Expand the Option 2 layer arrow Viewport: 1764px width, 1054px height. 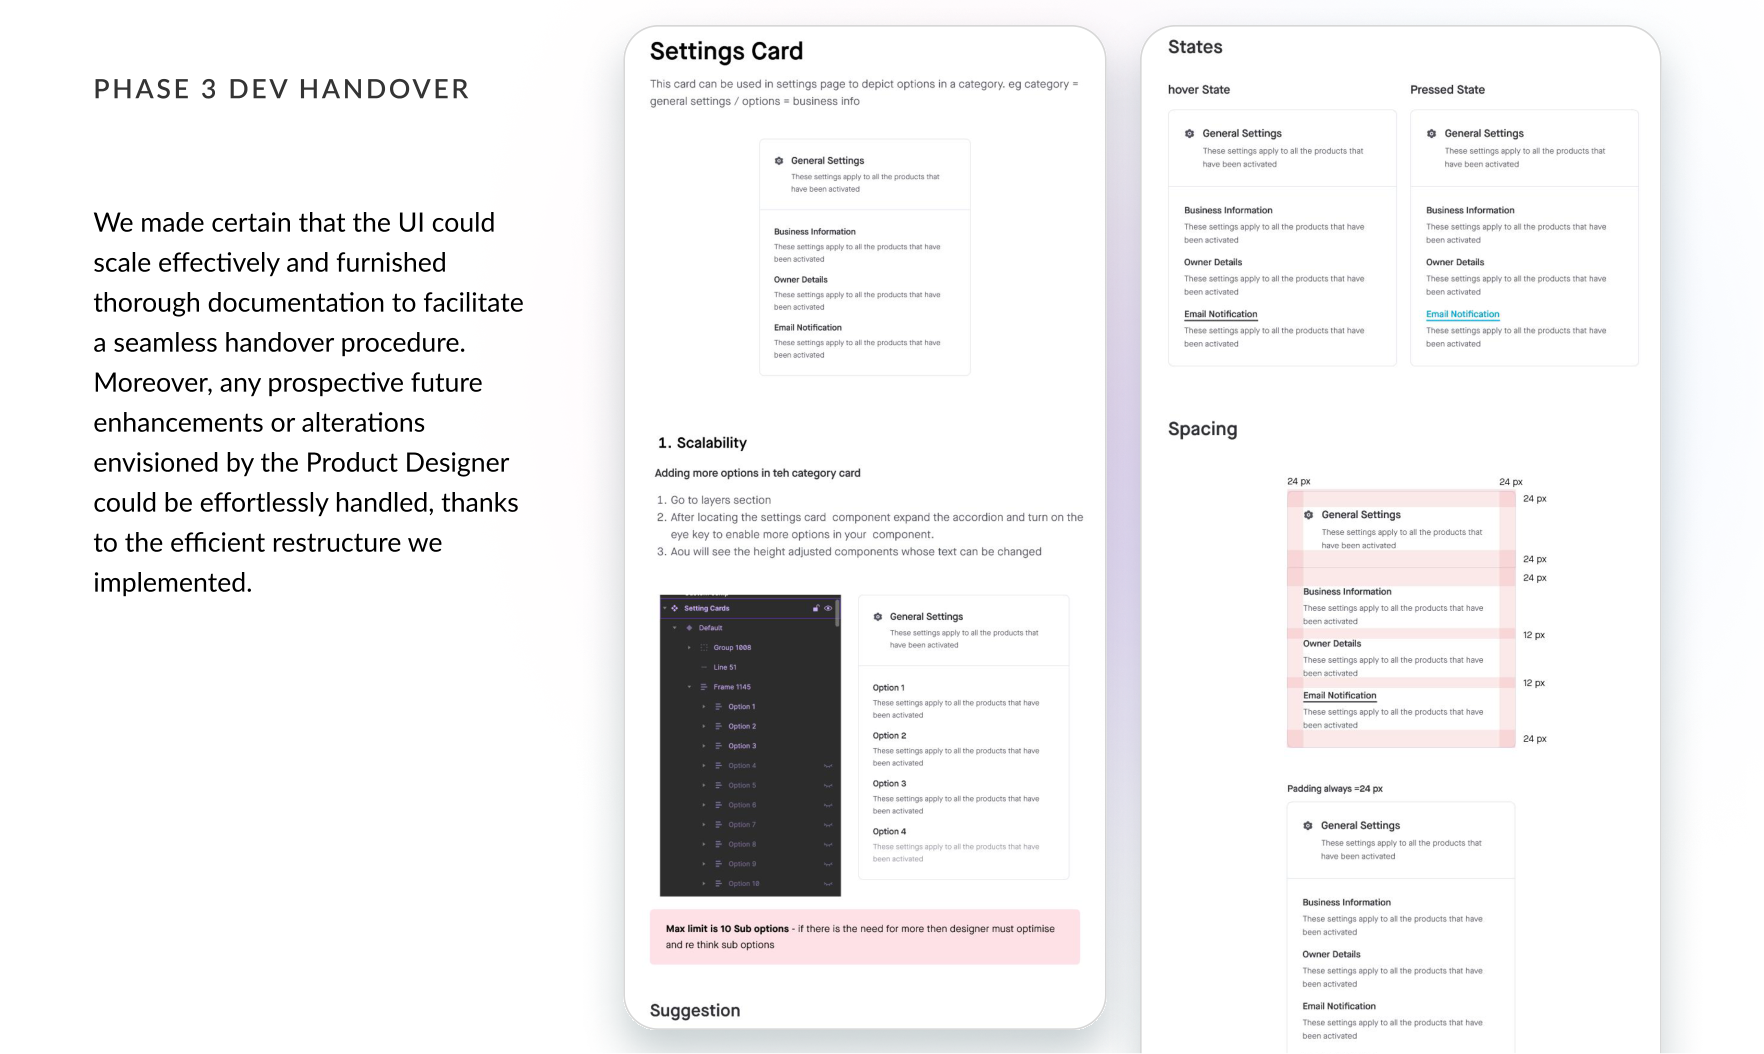coord(704,726)
